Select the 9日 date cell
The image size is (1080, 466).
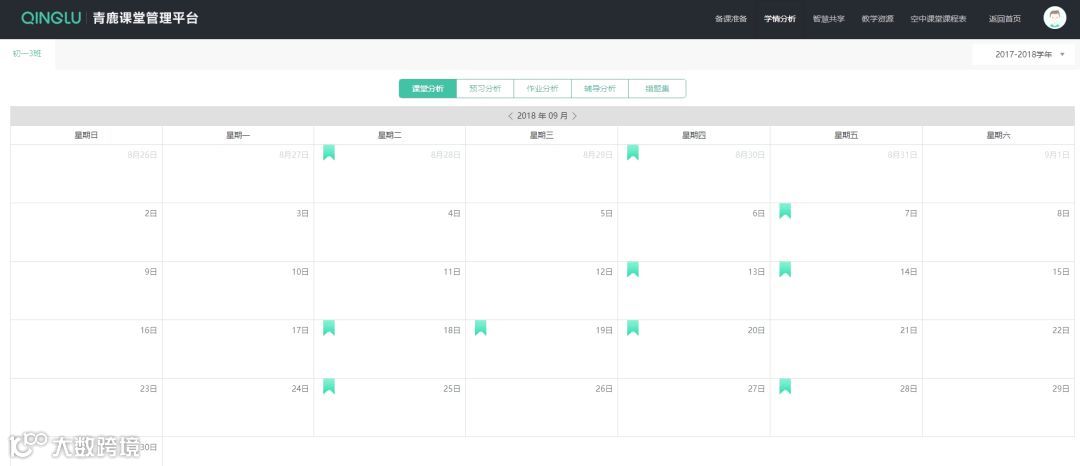(86, 290)
